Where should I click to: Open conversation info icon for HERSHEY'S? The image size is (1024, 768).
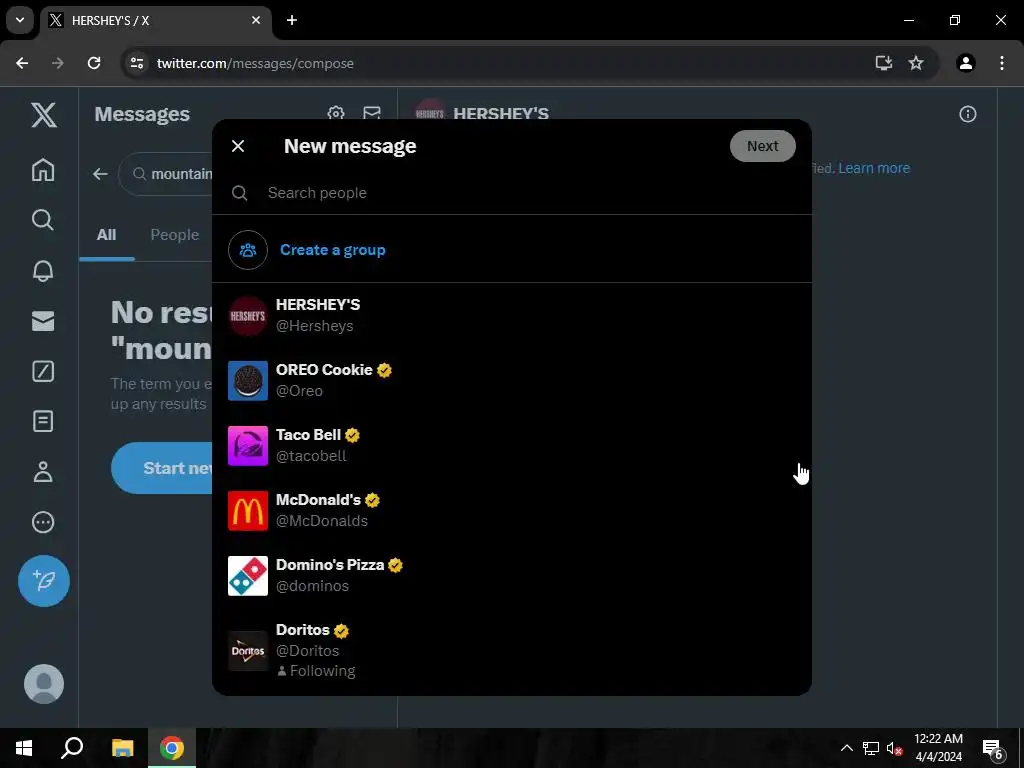tap(967, 114)
